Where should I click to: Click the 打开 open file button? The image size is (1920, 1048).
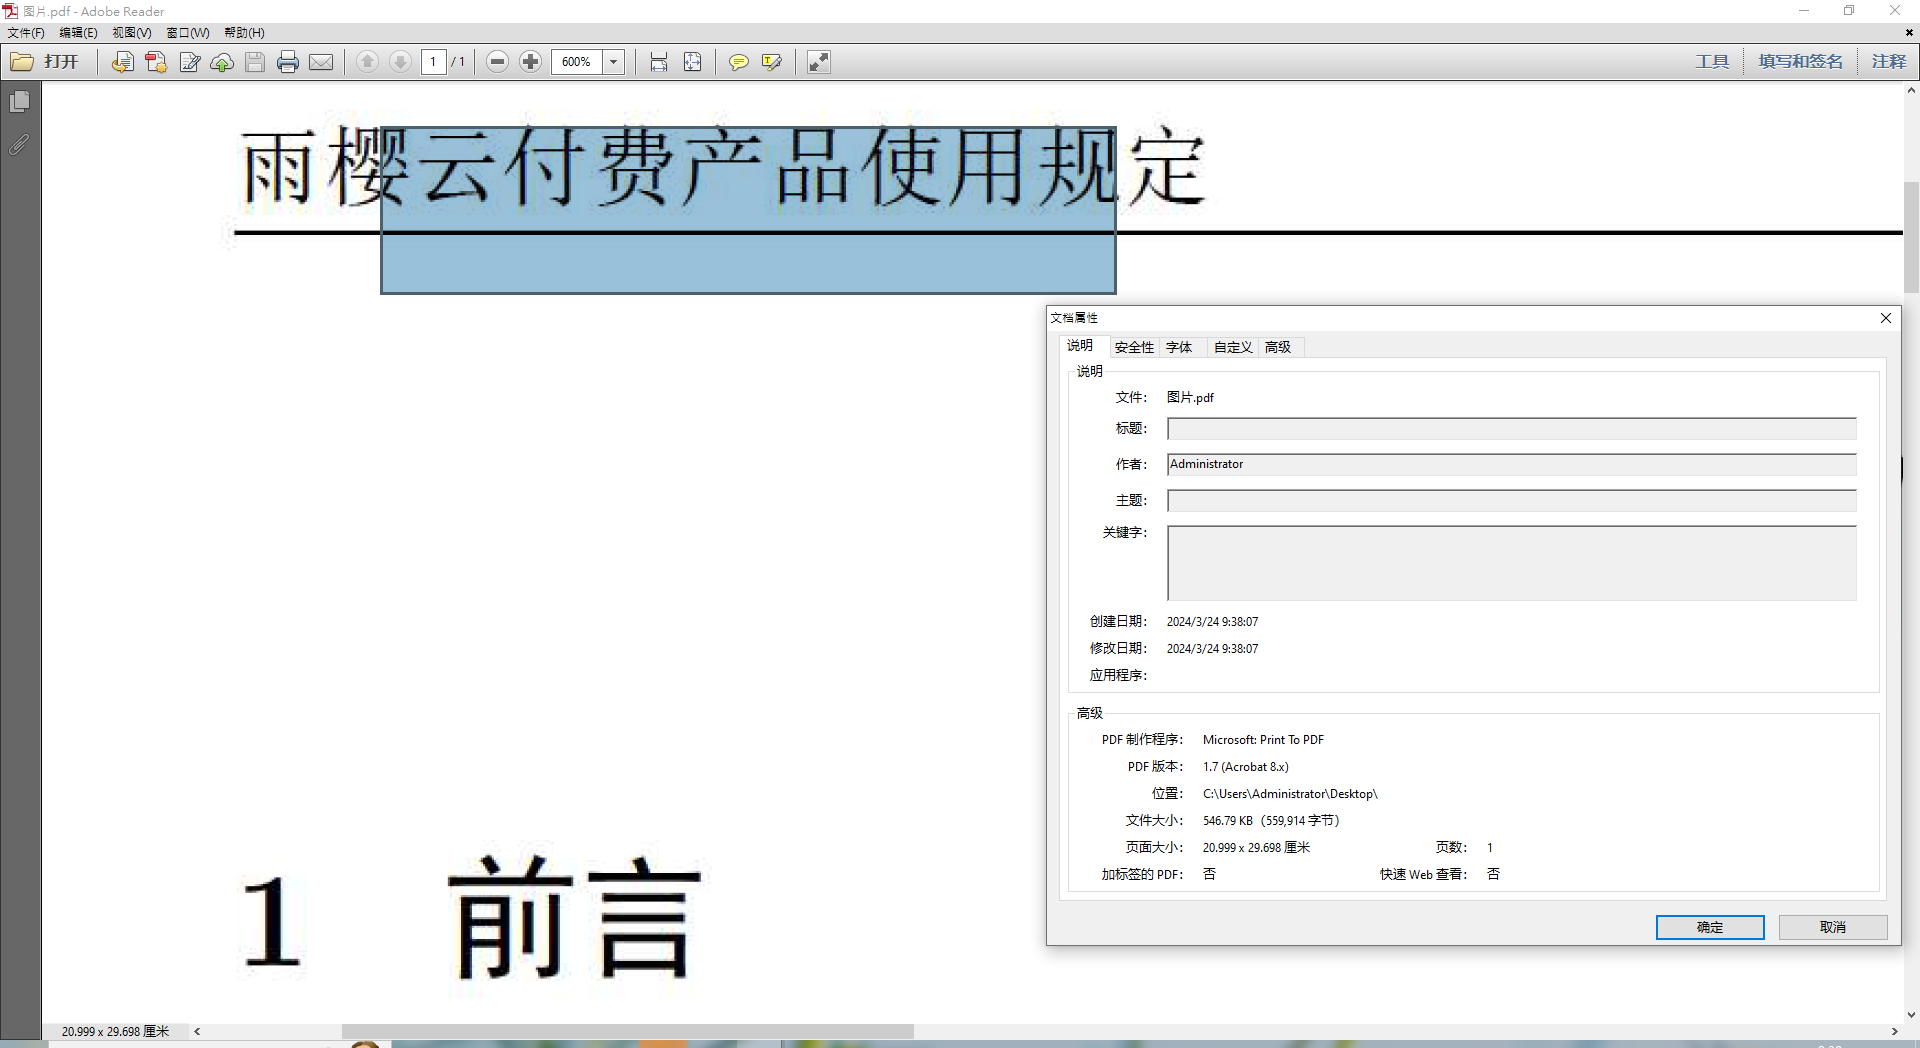(x=45, y=62)
